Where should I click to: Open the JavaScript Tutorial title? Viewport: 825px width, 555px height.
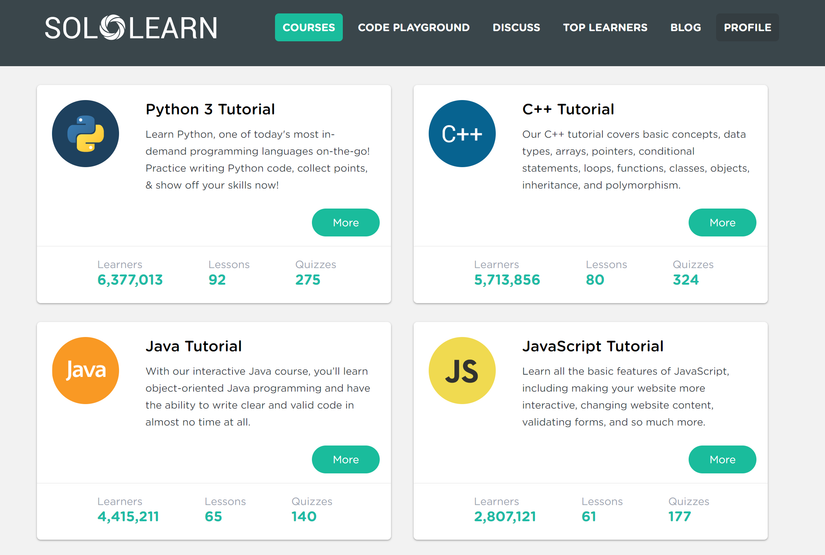tap(592, 346)
